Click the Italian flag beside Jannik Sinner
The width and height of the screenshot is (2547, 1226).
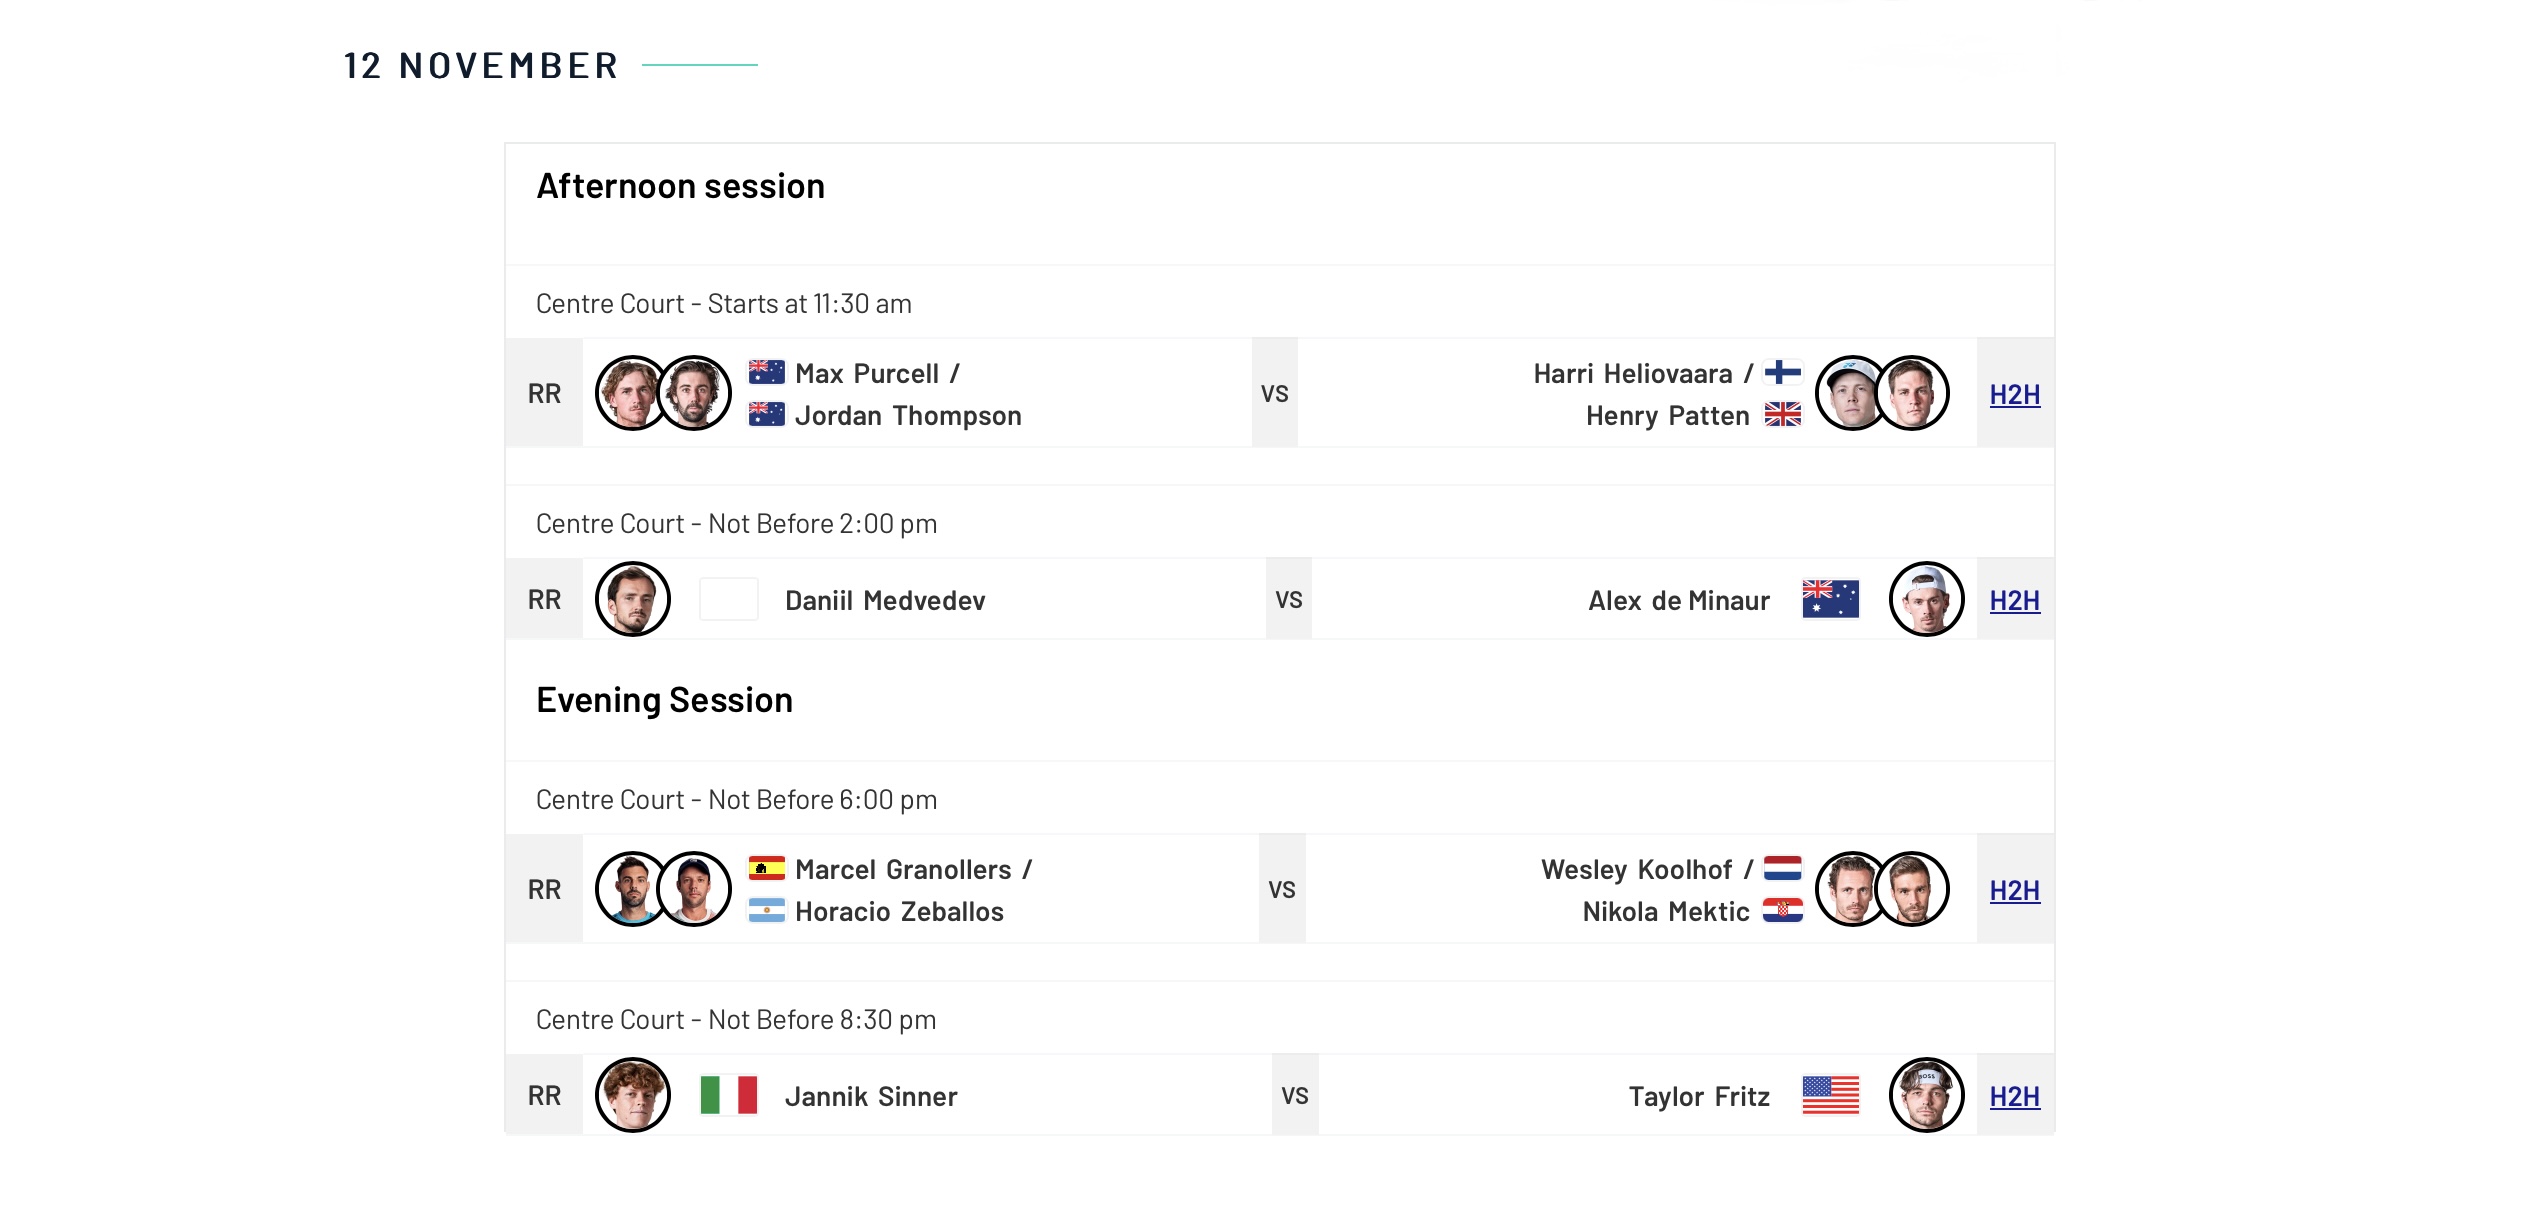pos(729,1095)
